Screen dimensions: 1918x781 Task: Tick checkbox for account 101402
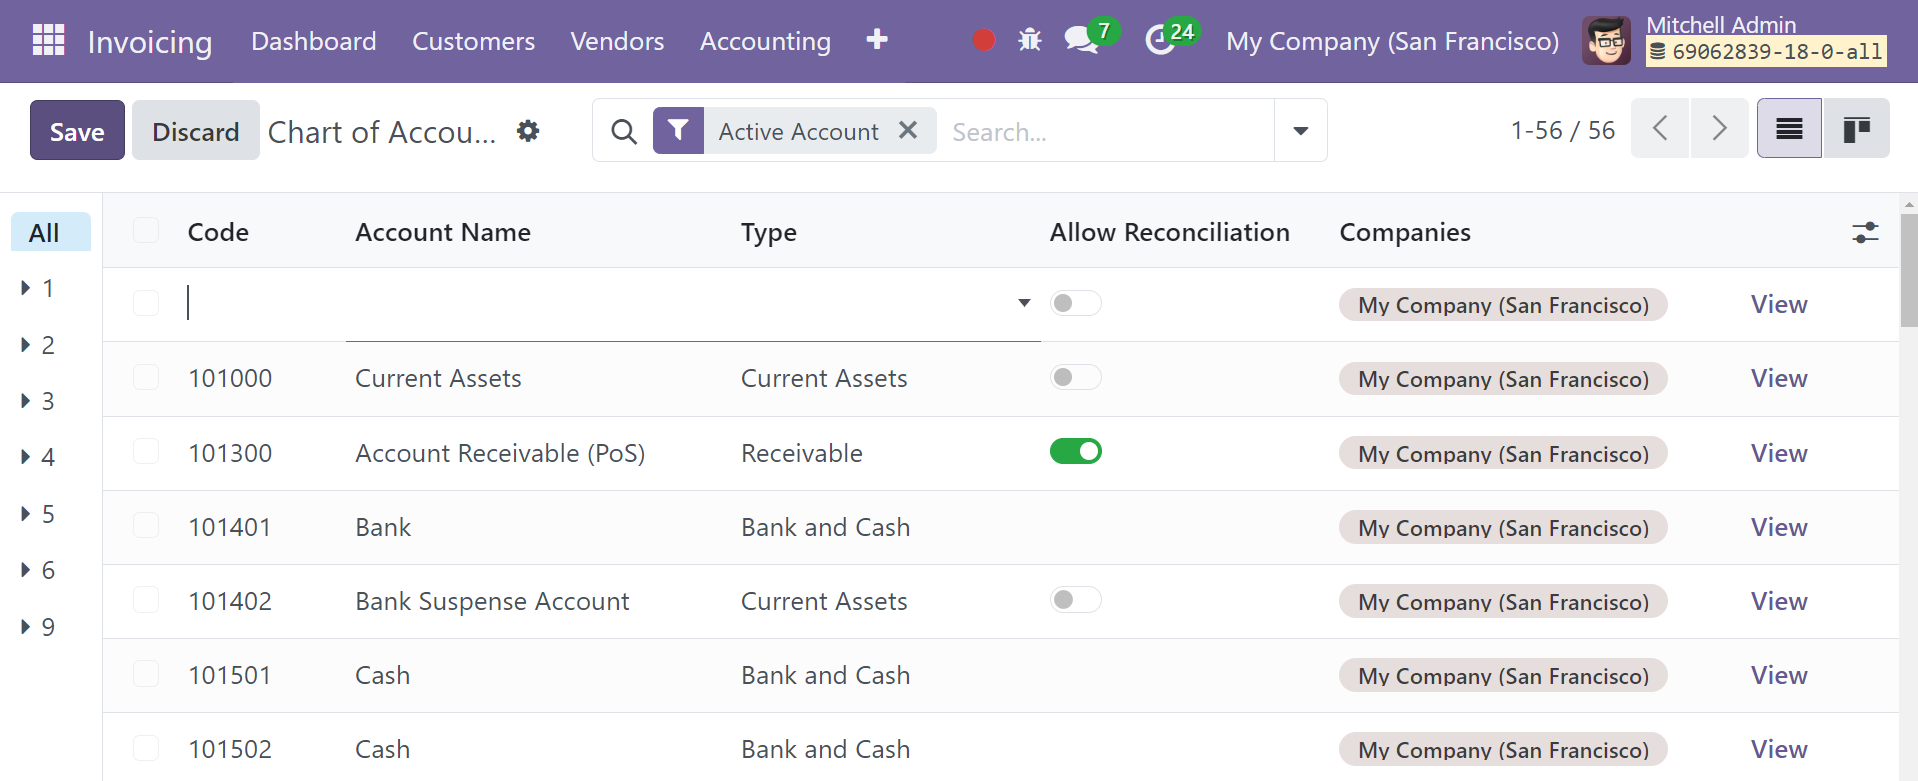point(146,600)
